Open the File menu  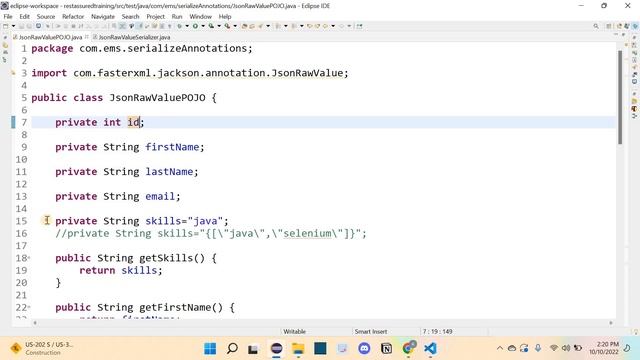pyautogui.click(x=8, y=16)
